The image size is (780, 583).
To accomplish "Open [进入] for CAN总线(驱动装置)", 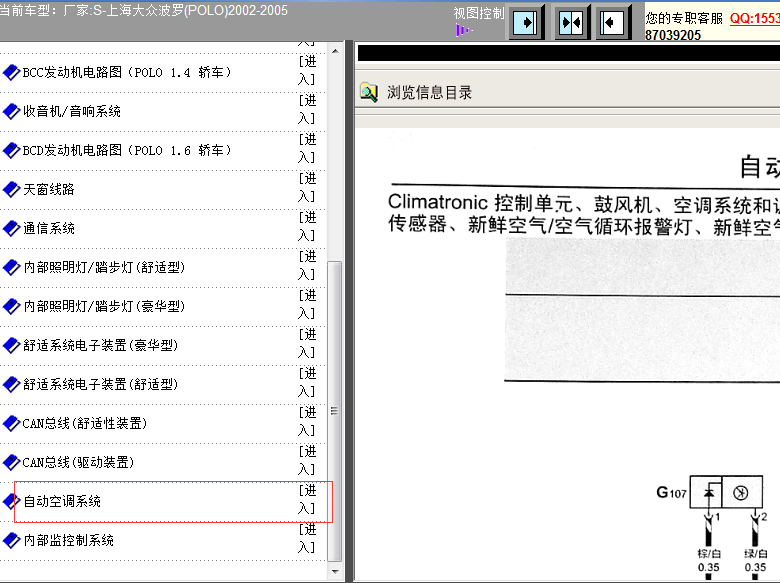I will 307,460.
